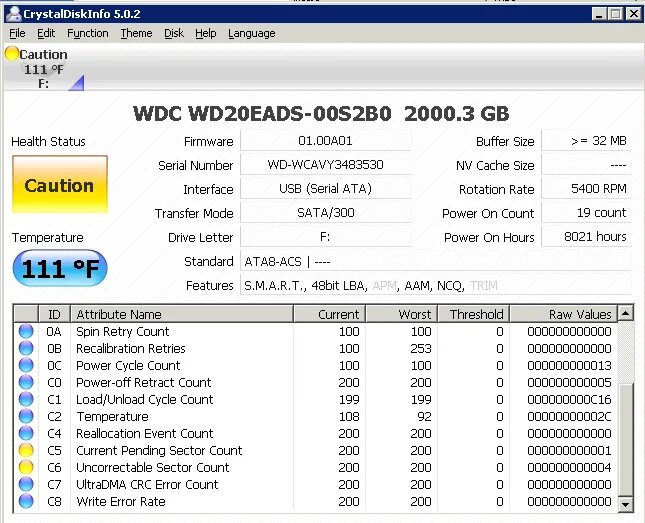The width and height of the screenshot is (645, 523).
Task: Close the CrystalDiskInfo window
Action: pyautogui.click(x=633, y=14)
